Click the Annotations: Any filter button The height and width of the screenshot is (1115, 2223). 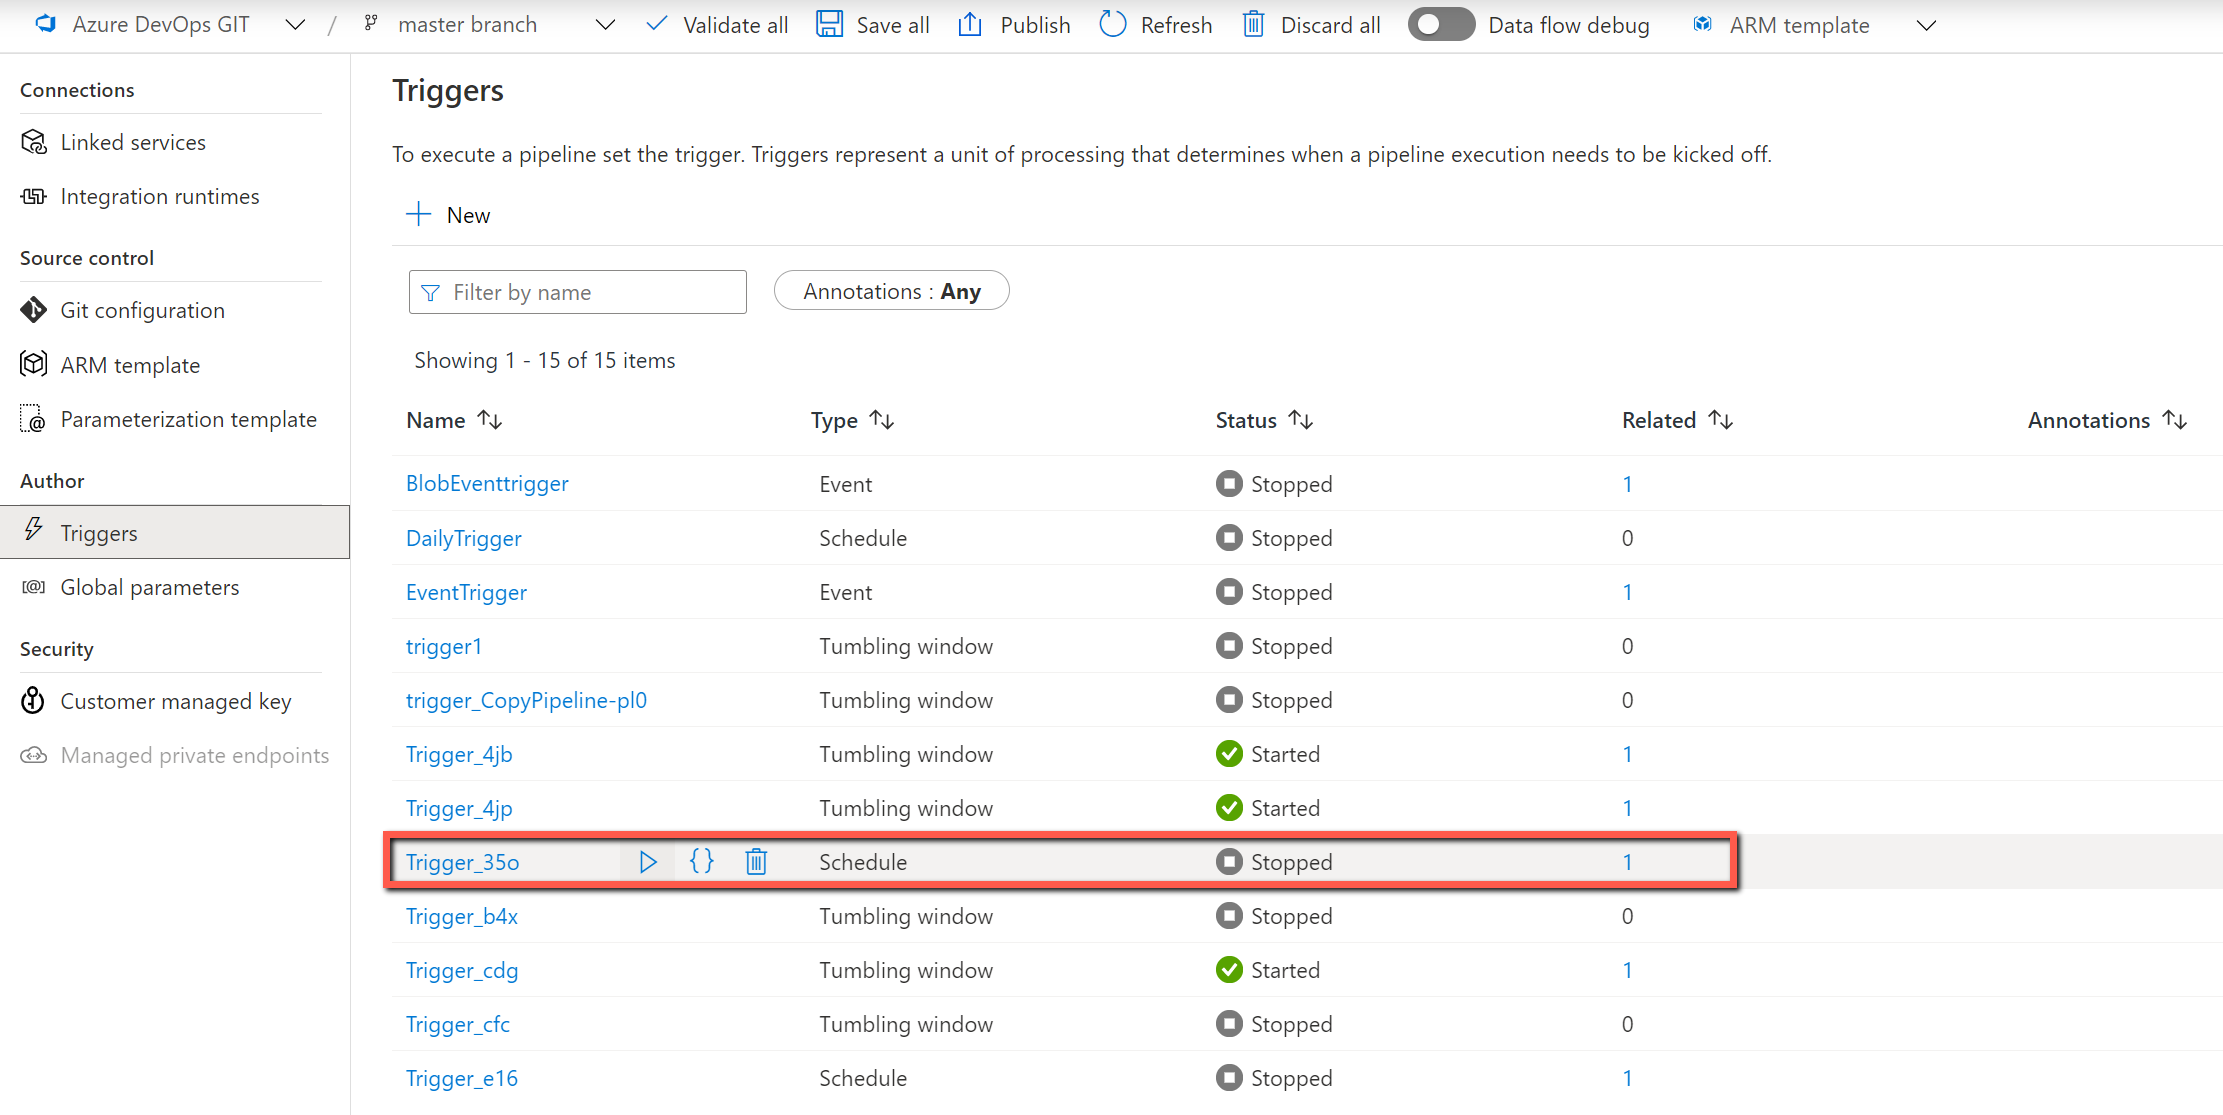pyautogui.click(x=888, y=292)
